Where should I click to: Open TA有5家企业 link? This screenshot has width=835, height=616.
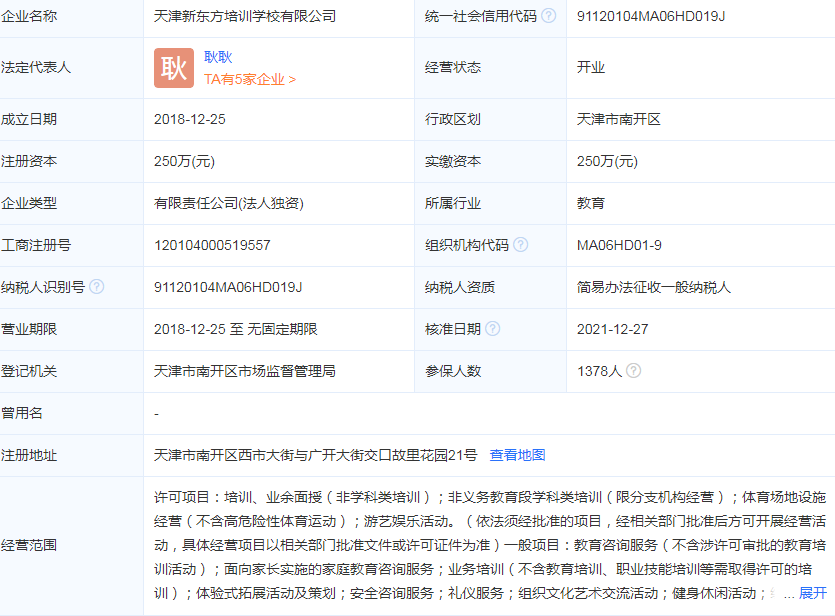coord(250,79)
